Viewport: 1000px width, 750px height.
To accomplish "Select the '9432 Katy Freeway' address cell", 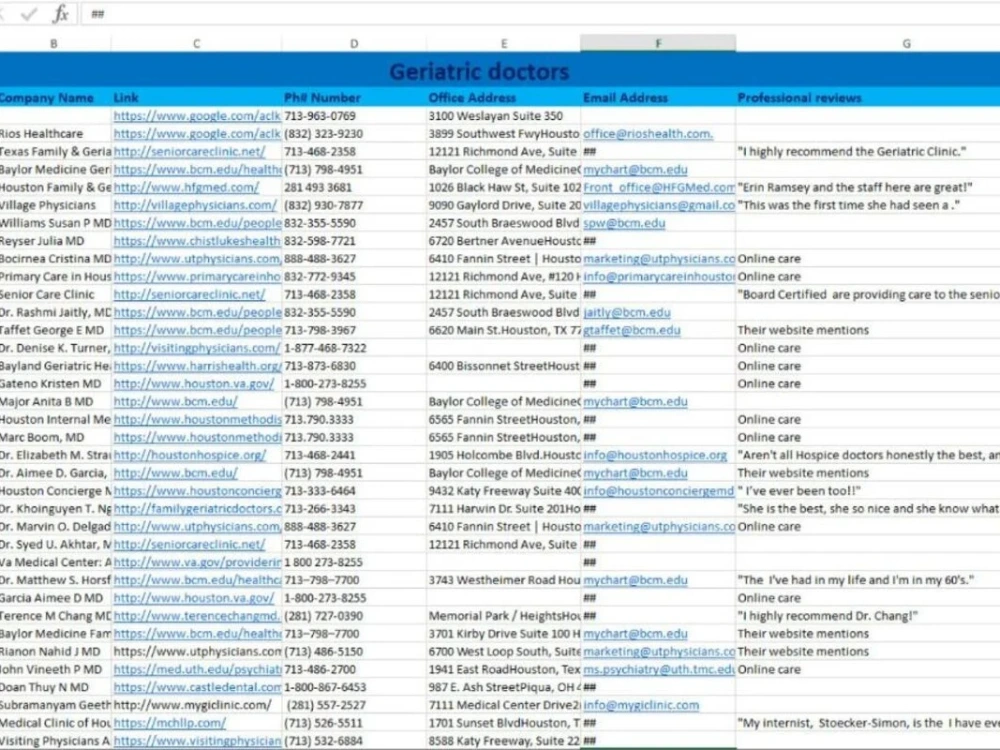I will (504, 491).
